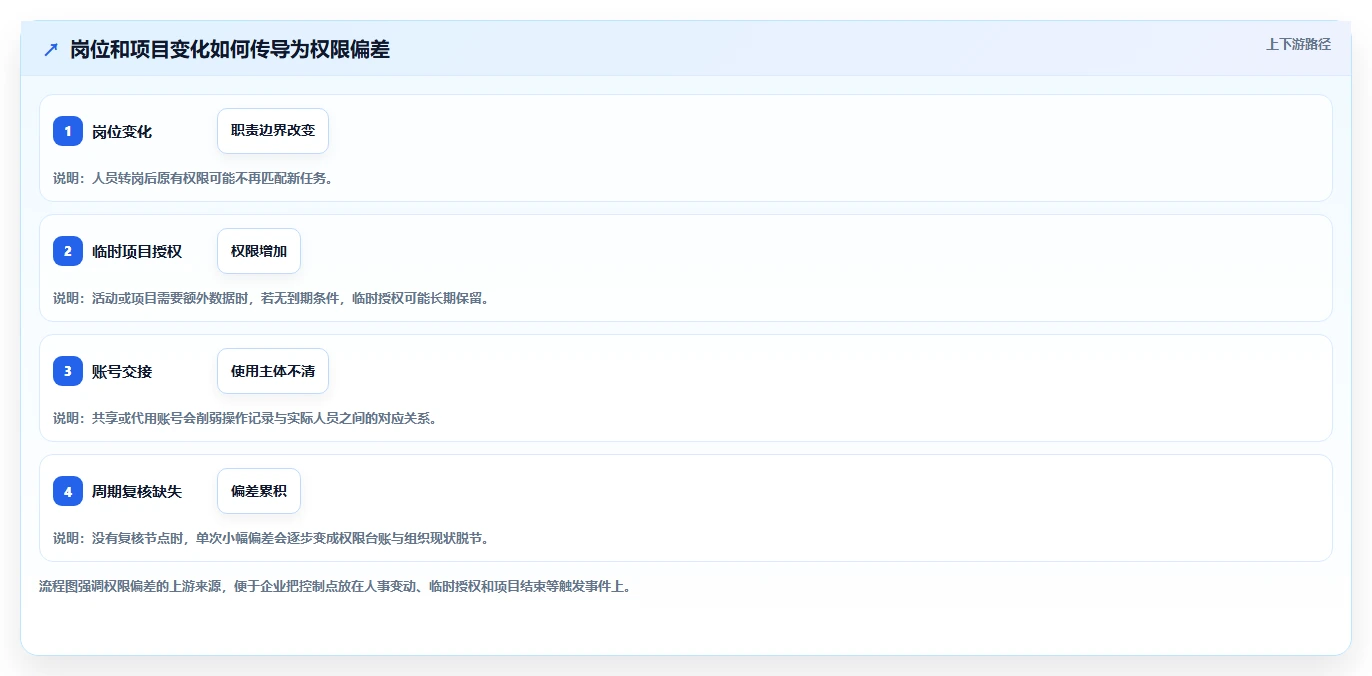The image size is (1372, 676).
Task: Select the 账号交接 step title
Action: pos(122,371)
